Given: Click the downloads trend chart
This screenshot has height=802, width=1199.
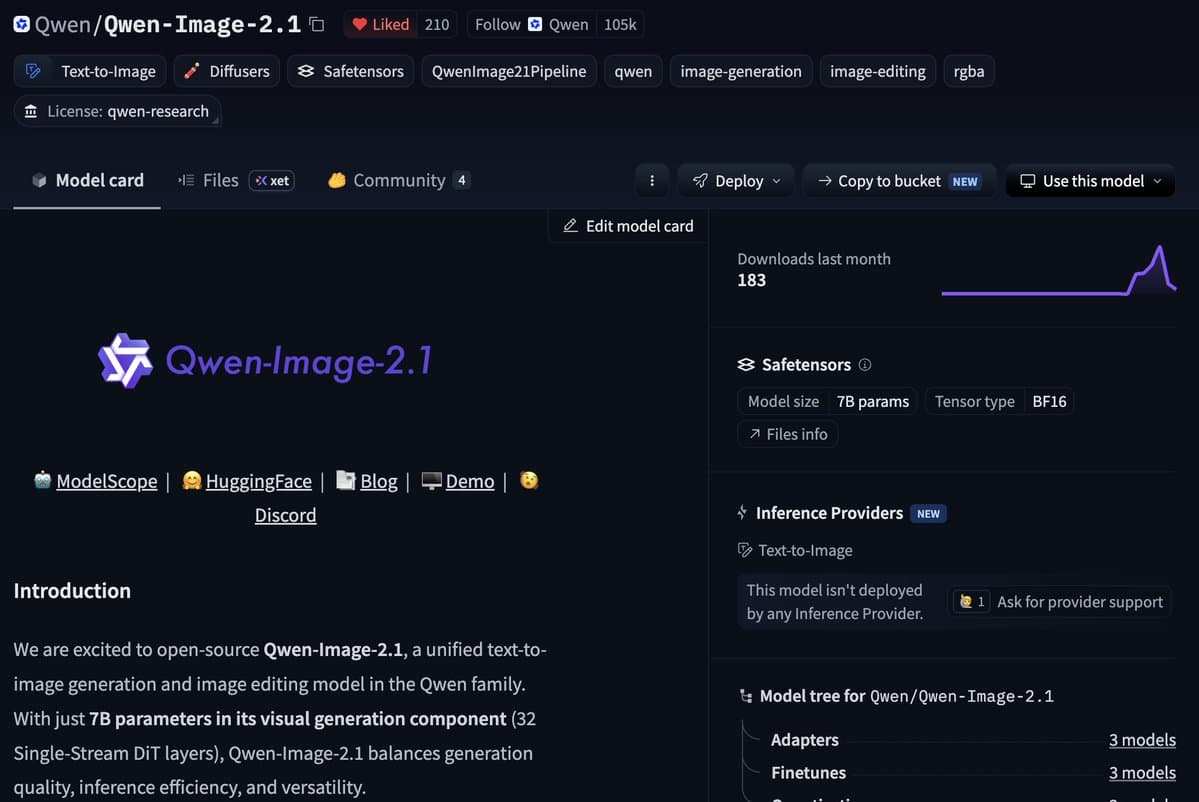Looking at the screenshot, I should click(x=1058, y=270).
